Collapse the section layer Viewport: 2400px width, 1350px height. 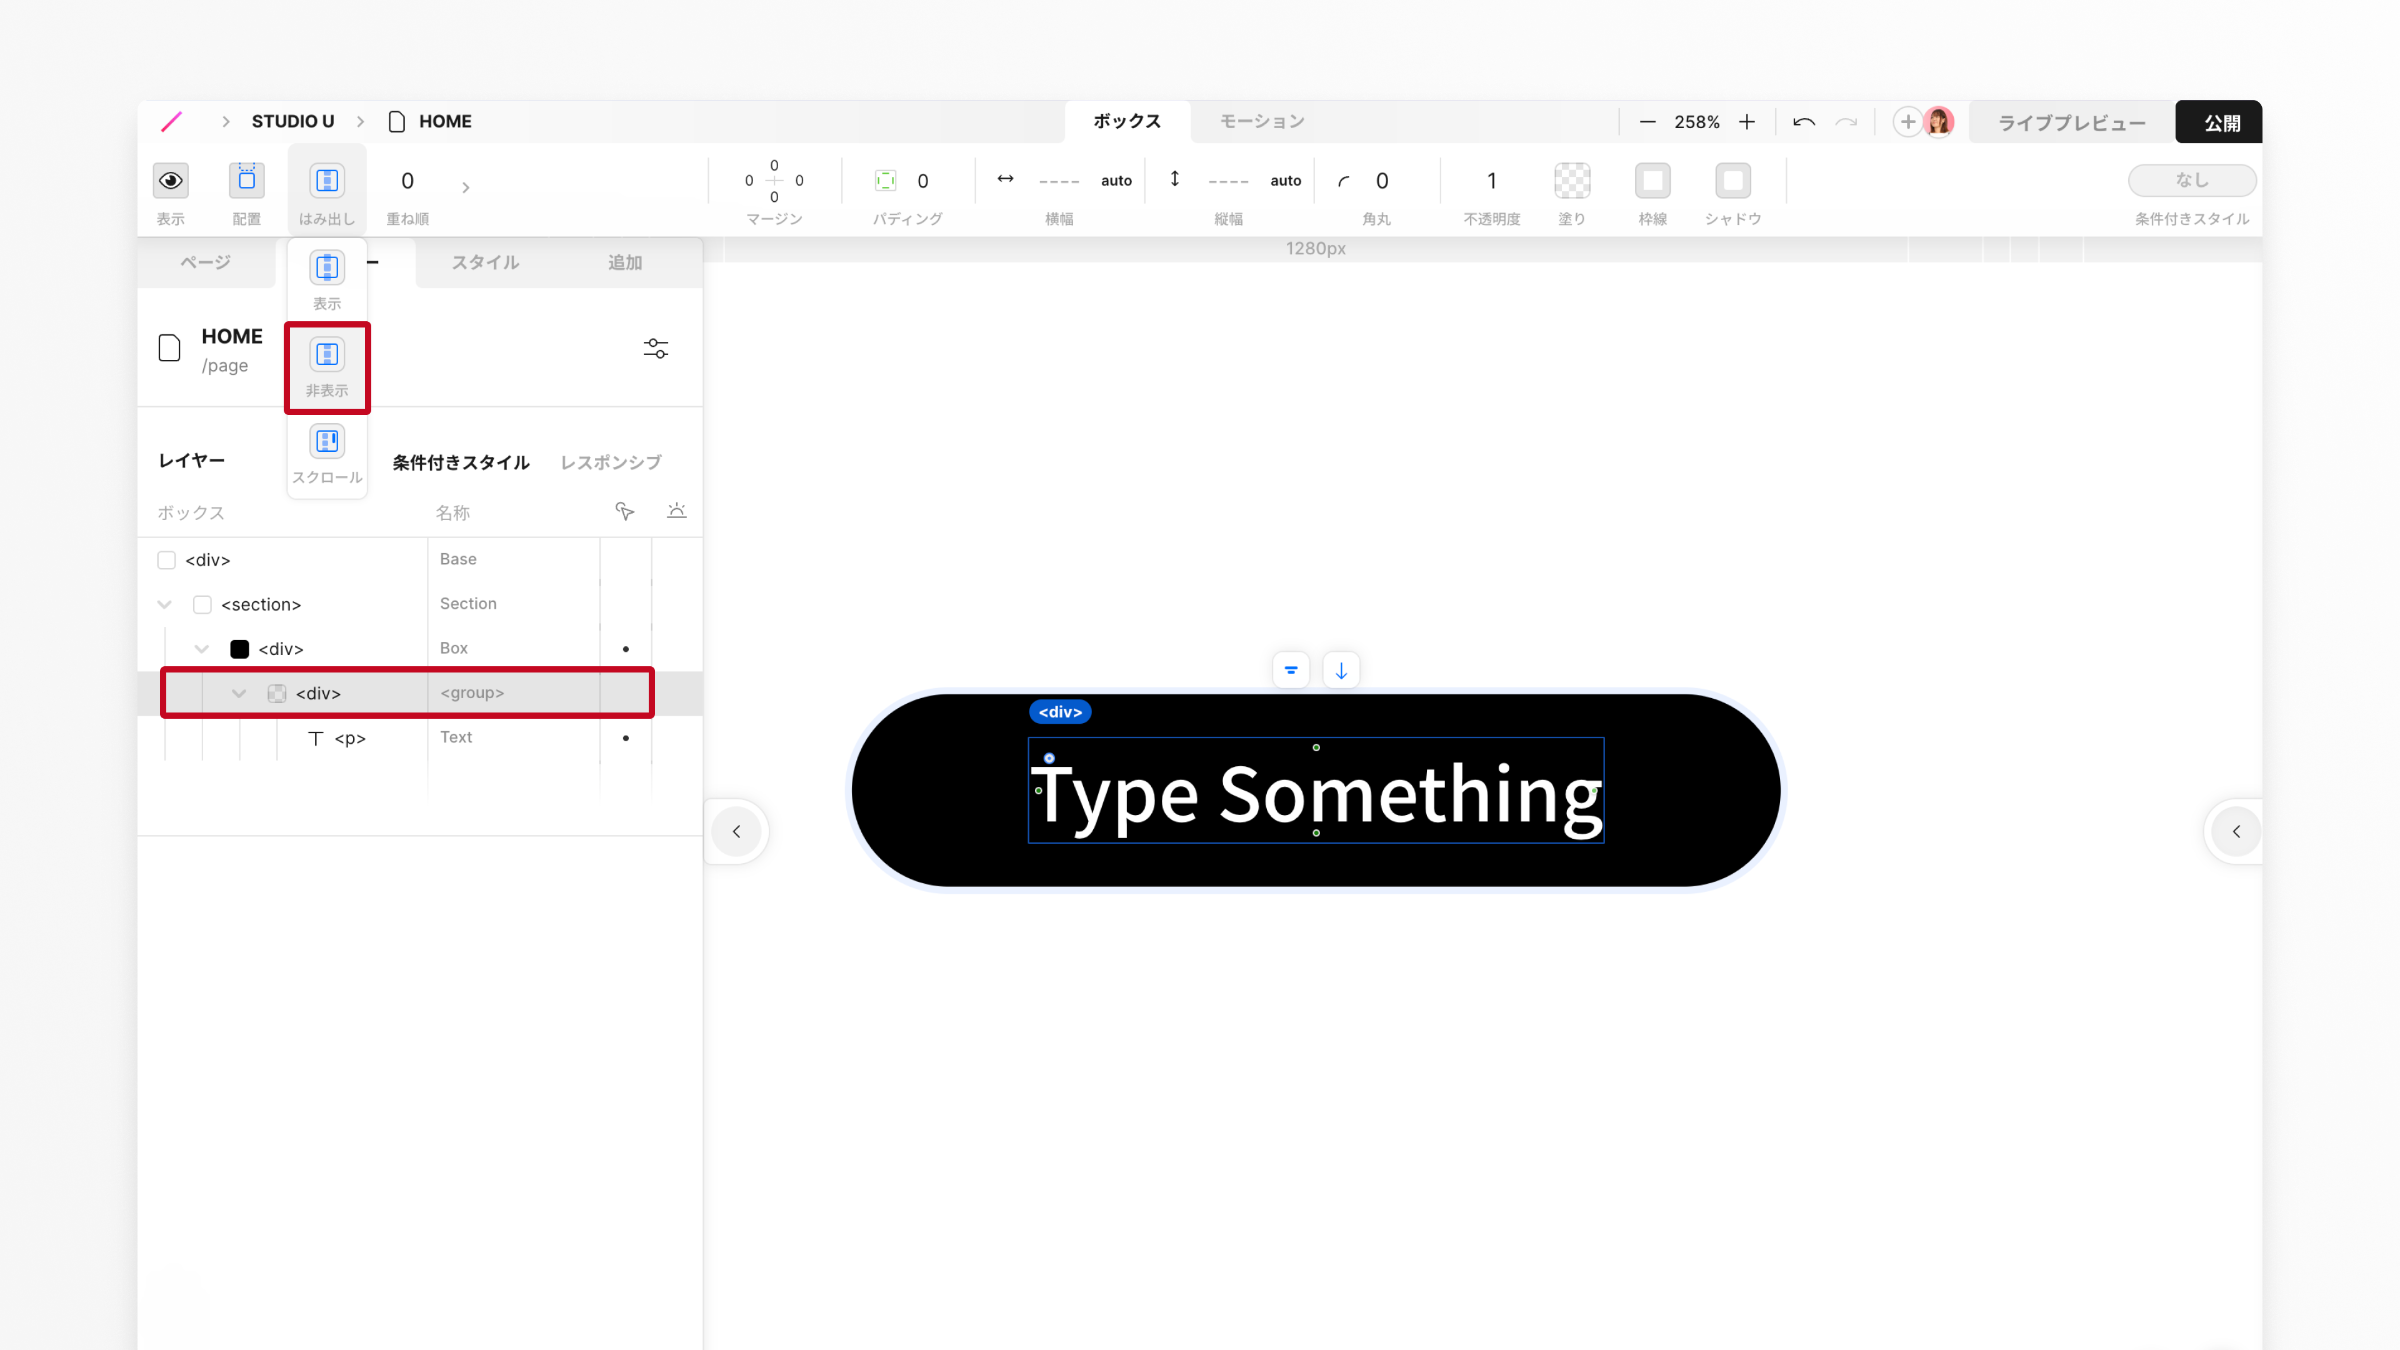point(165,604)
